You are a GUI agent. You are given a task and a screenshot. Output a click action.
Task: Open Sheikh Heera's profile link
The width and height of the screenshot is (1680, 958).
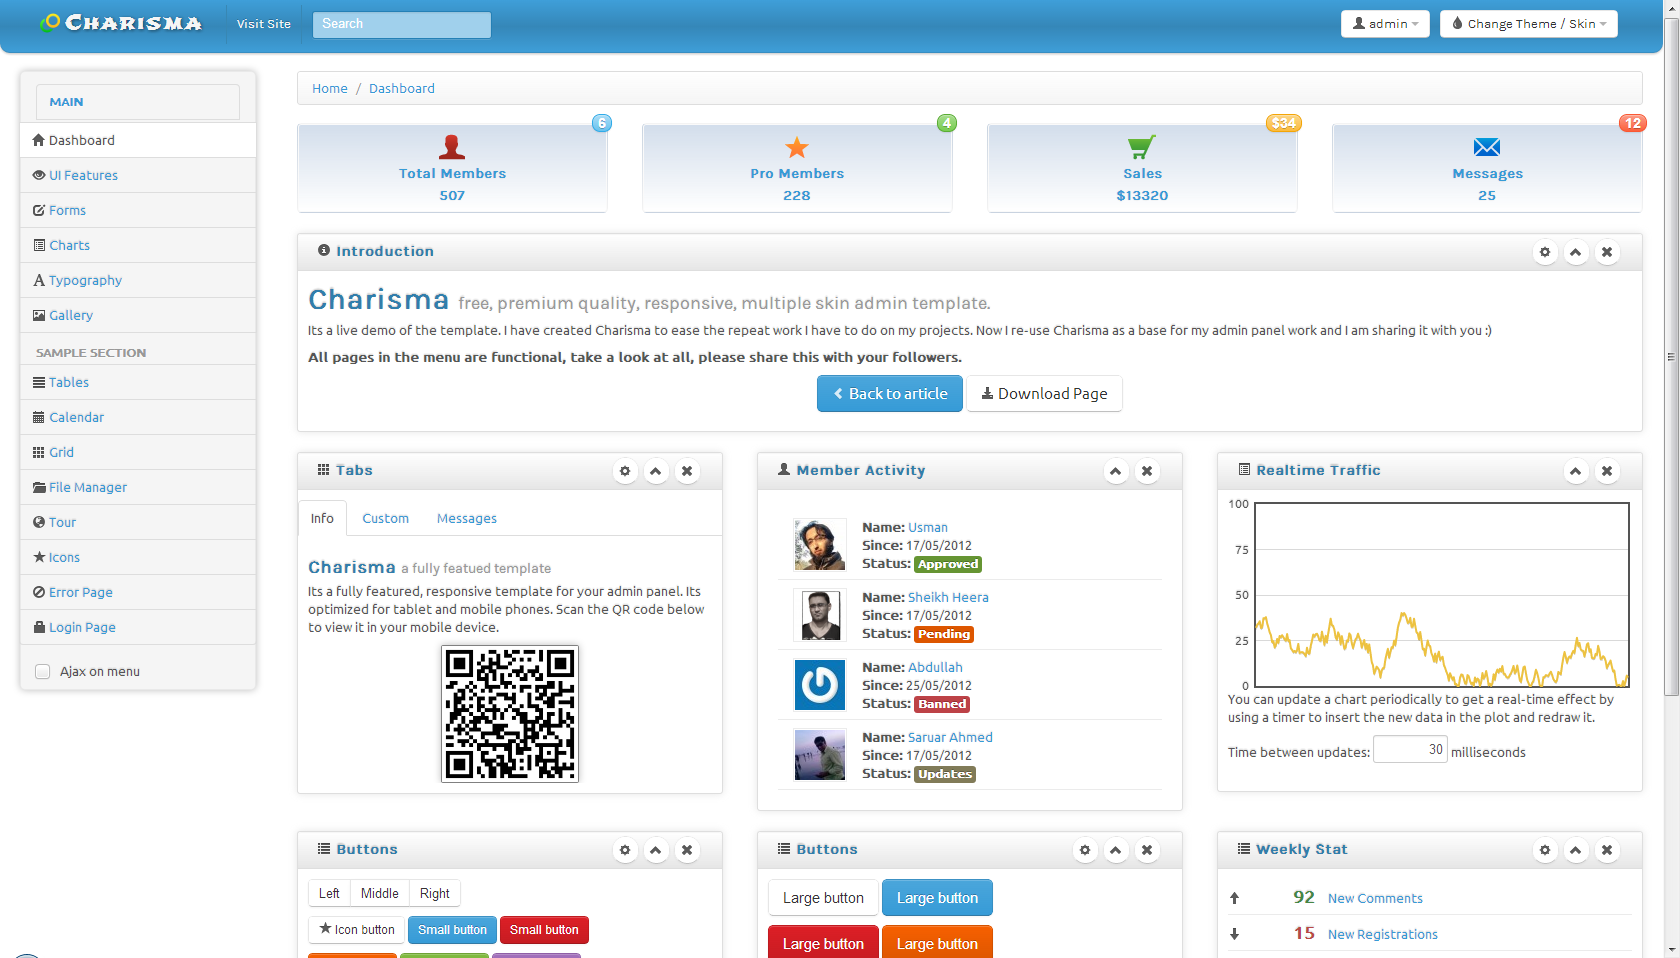pyautogui.click(x=948, y=597)
